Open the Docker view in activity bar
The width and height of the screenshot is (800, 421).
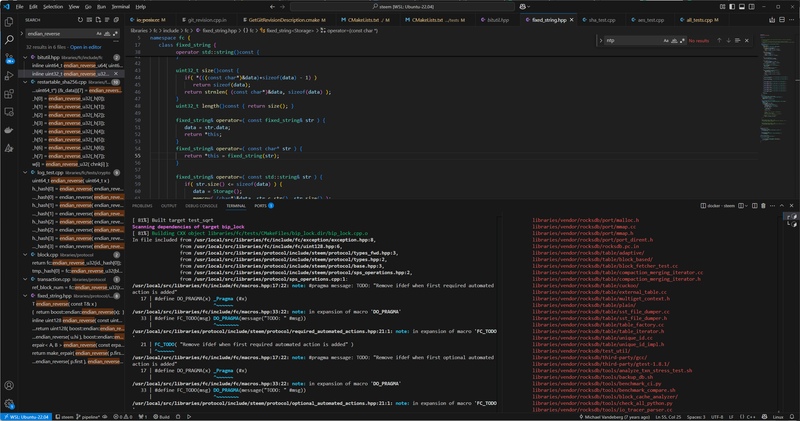(9, 130)
